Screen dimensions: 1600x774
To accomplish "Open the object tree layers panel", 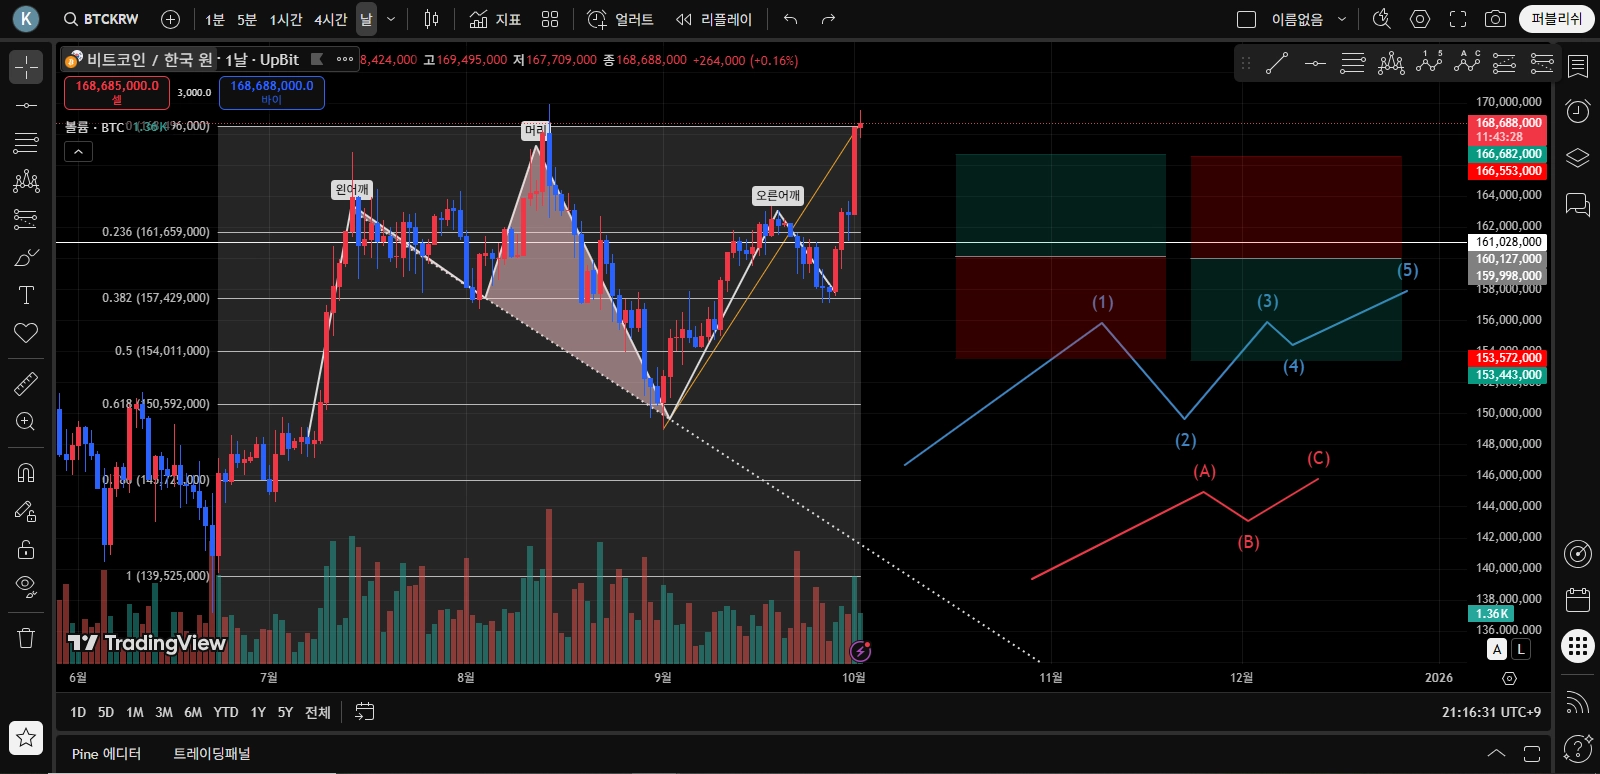I will [1578, 158].
